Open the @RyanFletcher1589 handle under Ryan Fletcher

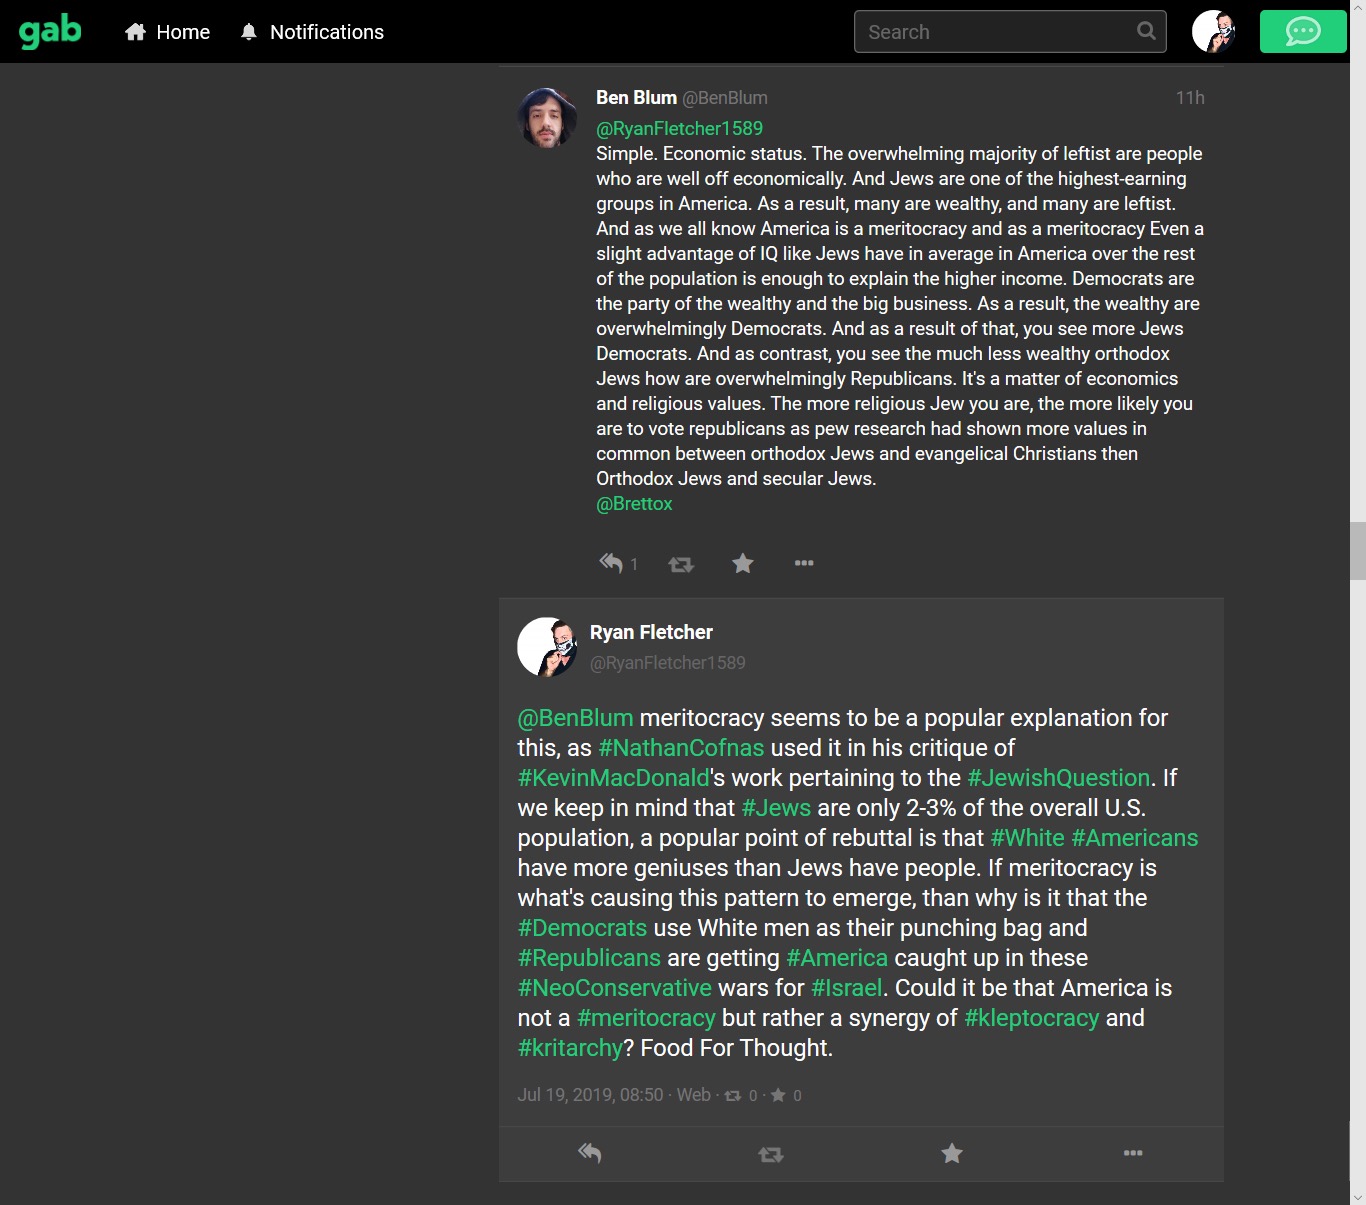[x=667, y=662]
